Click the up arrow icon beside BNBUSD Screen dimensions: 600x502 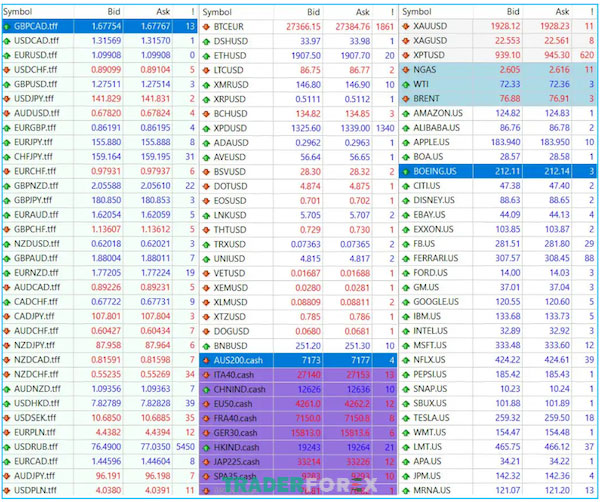click(206, 346)
